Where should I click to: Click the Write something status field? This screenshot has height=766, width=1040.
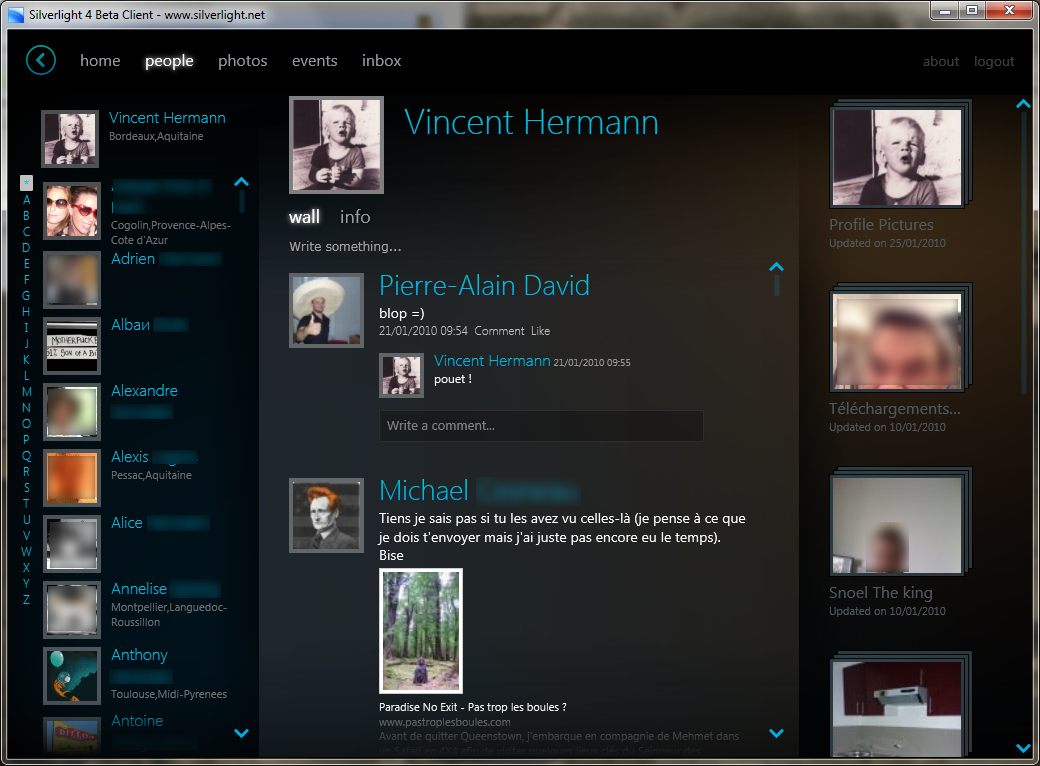(345, 247)
